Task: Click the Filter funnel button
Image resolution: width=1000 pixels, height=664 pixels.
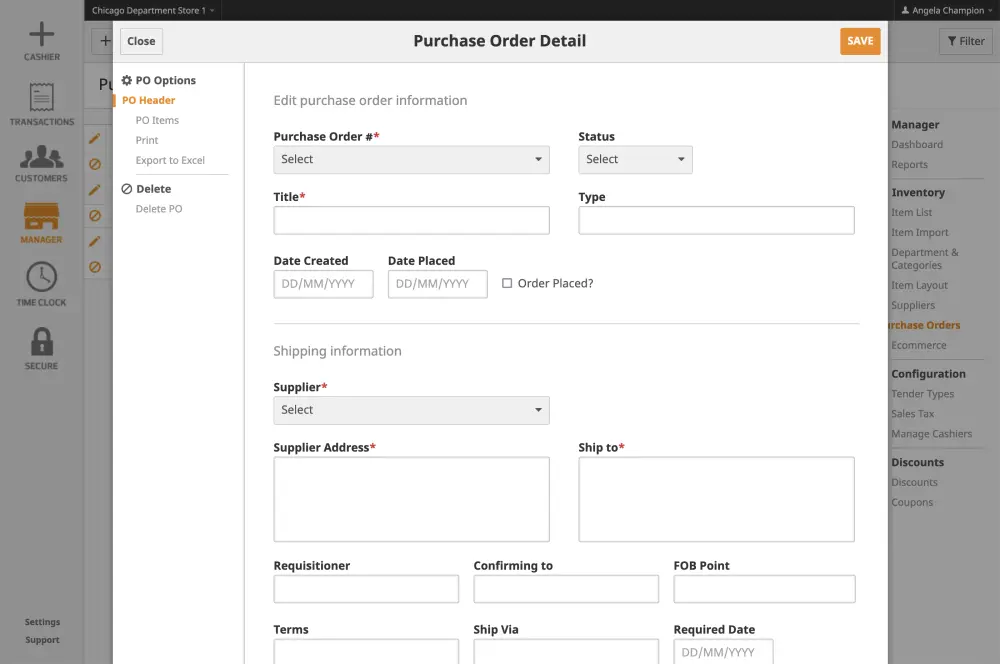Action: [x=966, y=41]
